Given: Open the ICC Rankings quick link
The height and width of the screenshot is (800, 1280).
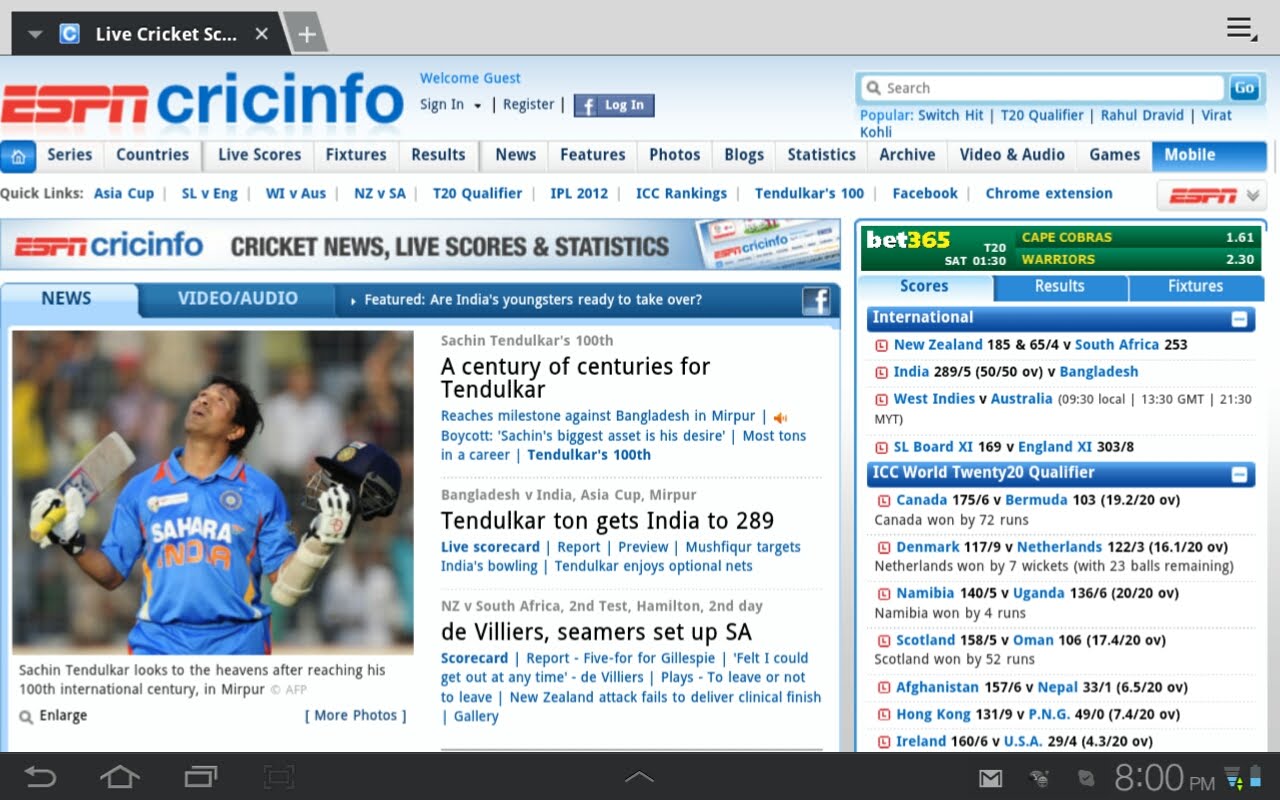Looking at the screenshot, I should [681, 194].
